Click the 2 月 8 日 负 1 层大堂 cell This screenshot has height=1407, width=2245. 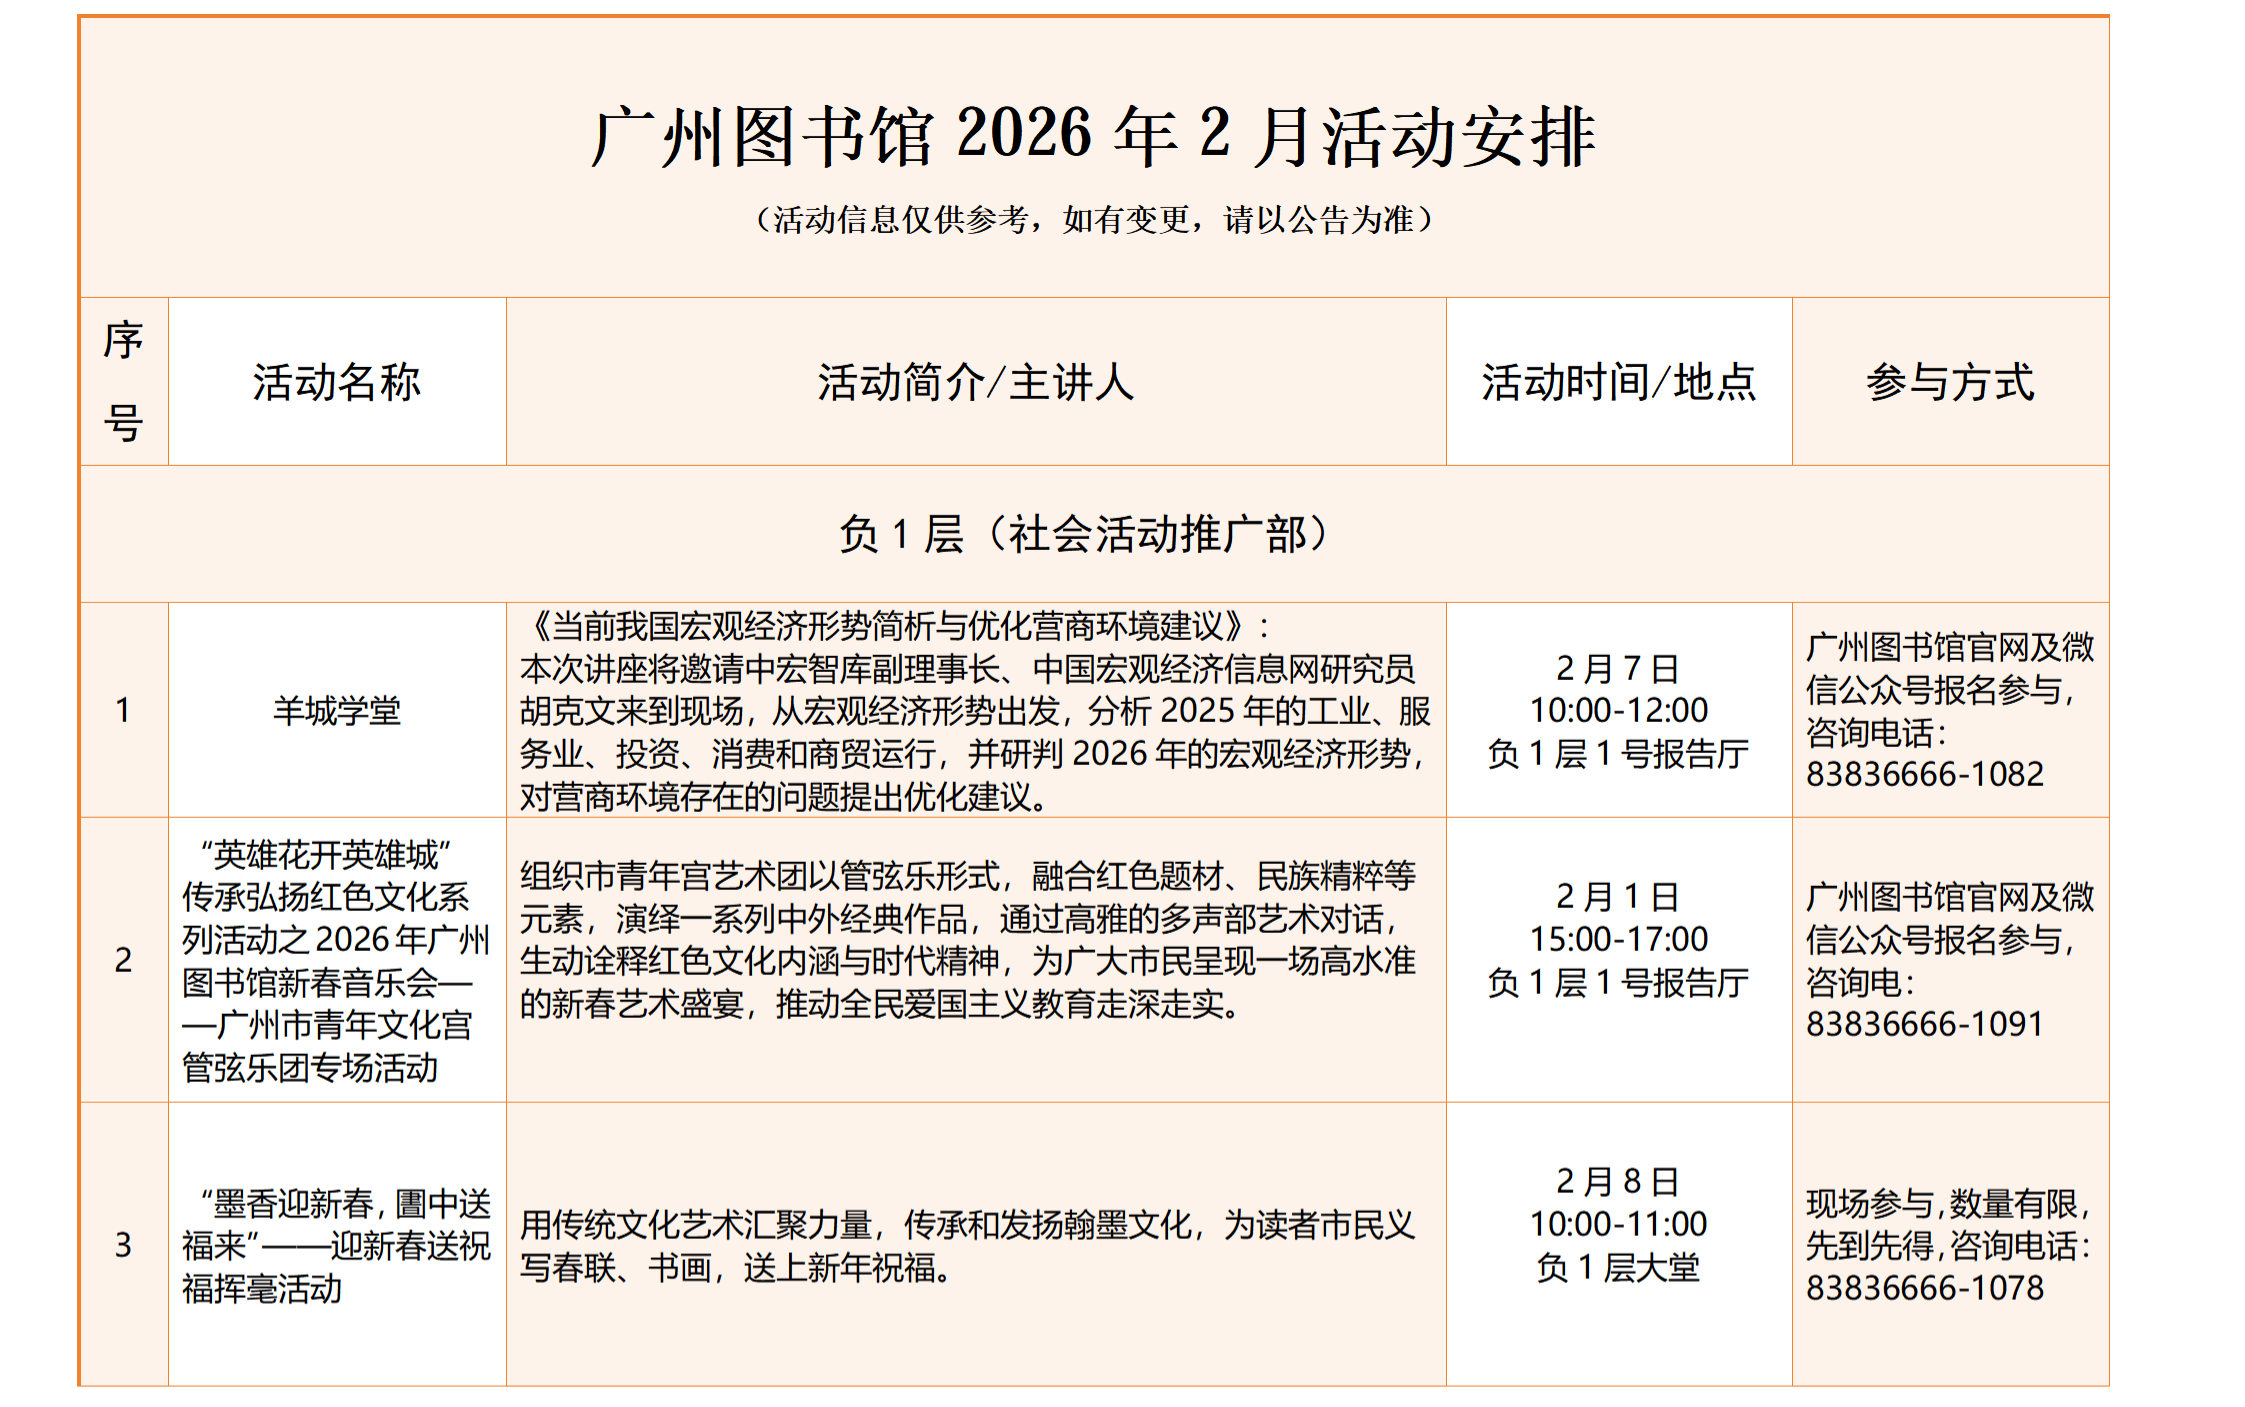1618,1224
